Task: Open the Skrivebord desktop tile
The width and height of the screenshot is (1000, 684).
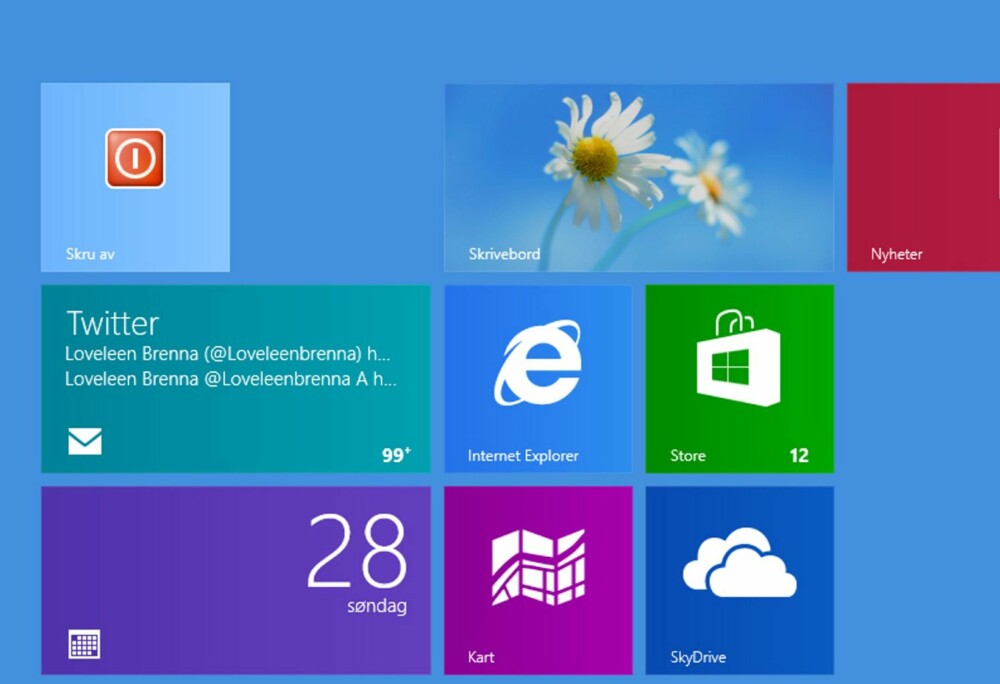Action: tap(639, 177)
